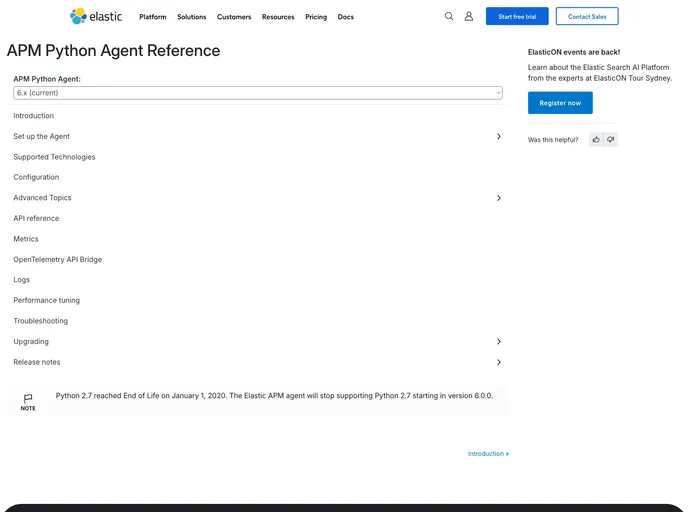Open the Performance tuning page
Screen dimensions: 688x512
coord(47,301)
